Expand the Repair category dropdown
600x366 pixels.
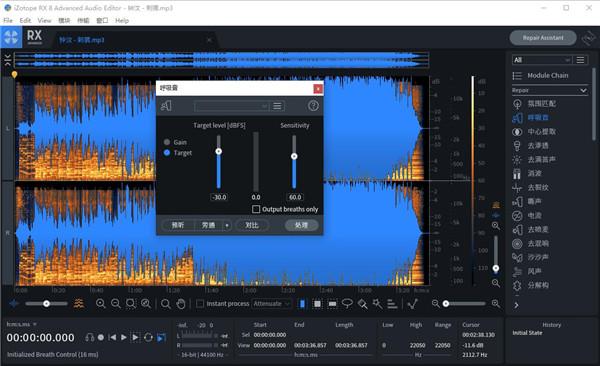tap(549, 90)
